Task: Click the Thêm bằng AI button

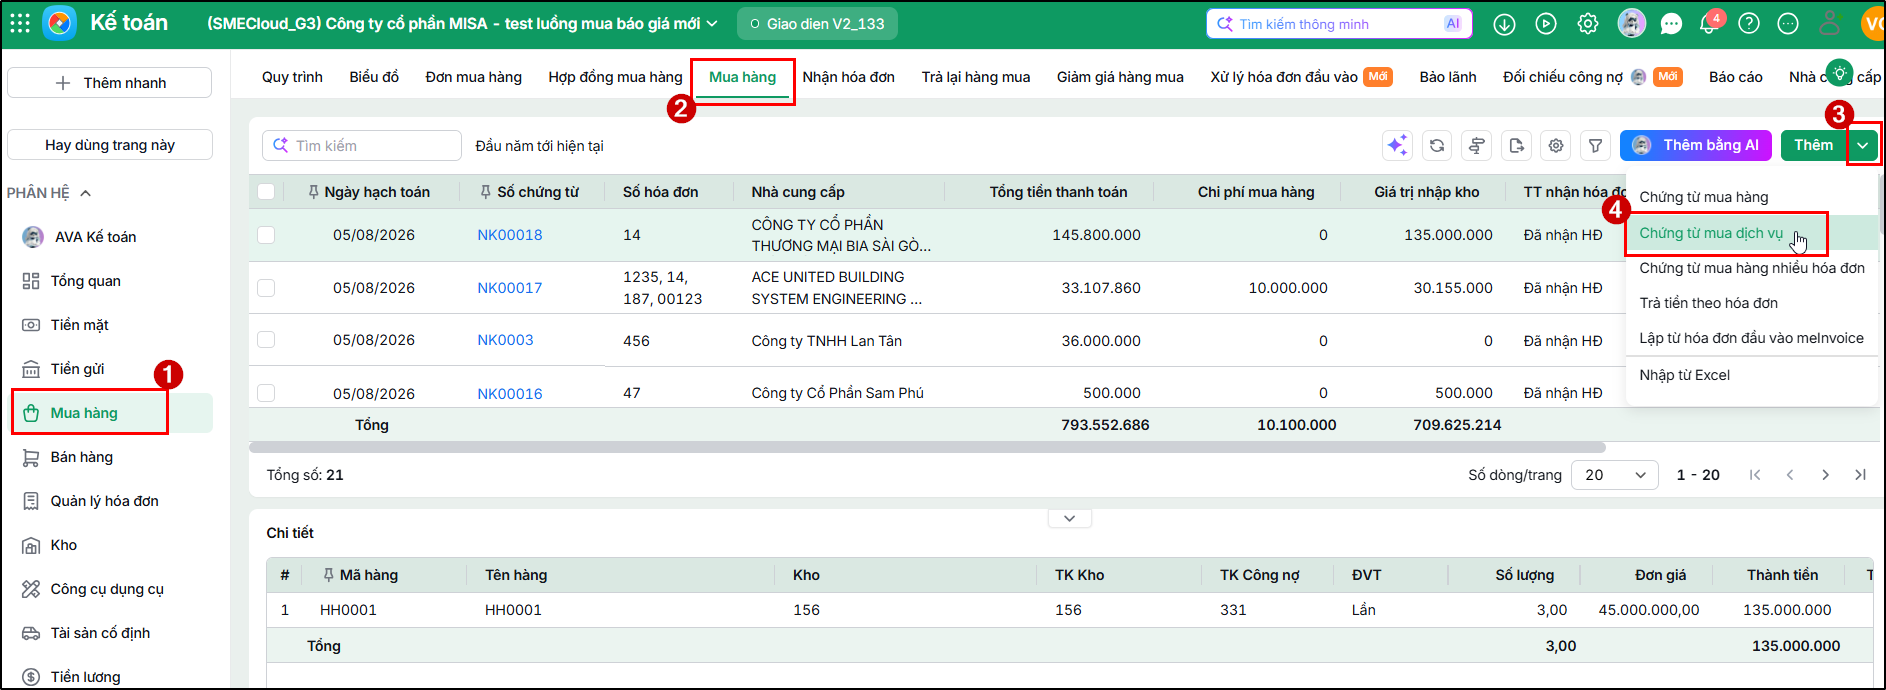Action: point(1696,145)
